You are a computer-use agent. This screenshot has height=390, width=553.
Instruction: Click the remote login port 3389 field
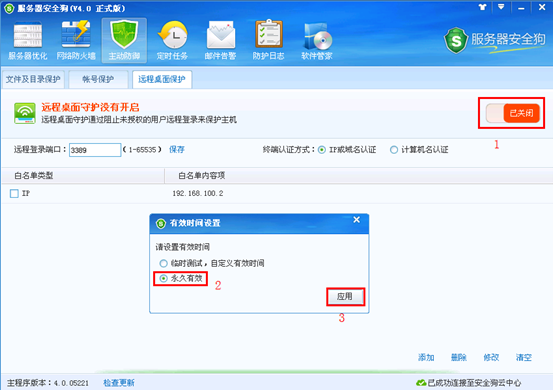(95, 150)
